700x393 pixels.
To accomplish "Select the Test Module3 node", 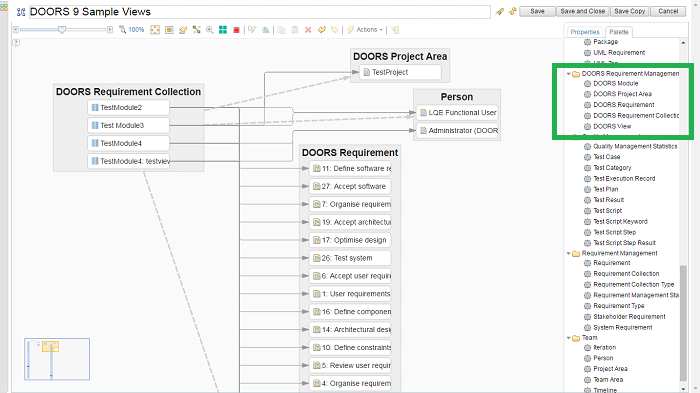I will click(129, 125).
